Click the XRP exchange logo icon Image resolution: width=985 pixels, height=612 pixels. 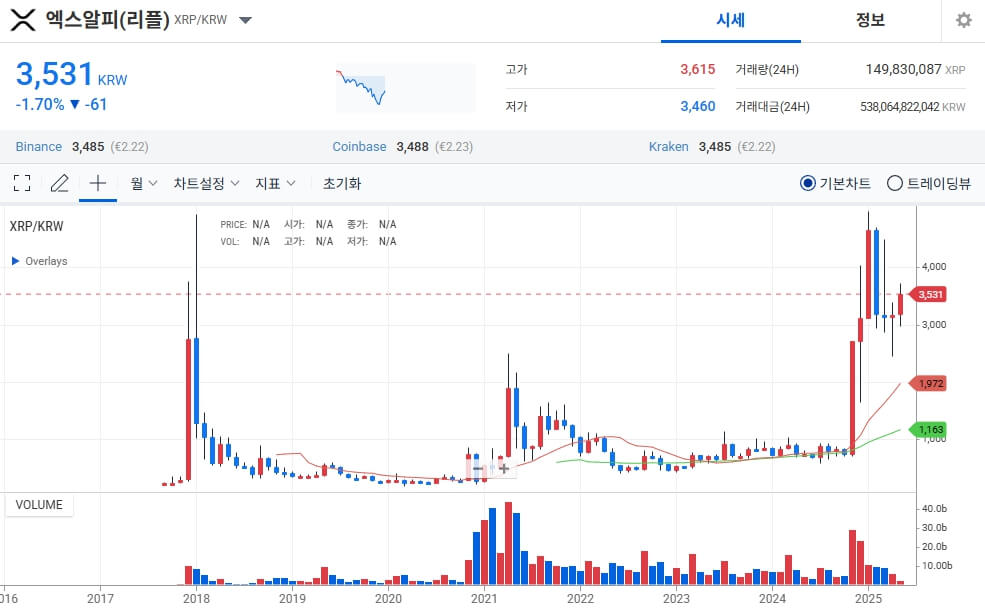click(21, 18)
